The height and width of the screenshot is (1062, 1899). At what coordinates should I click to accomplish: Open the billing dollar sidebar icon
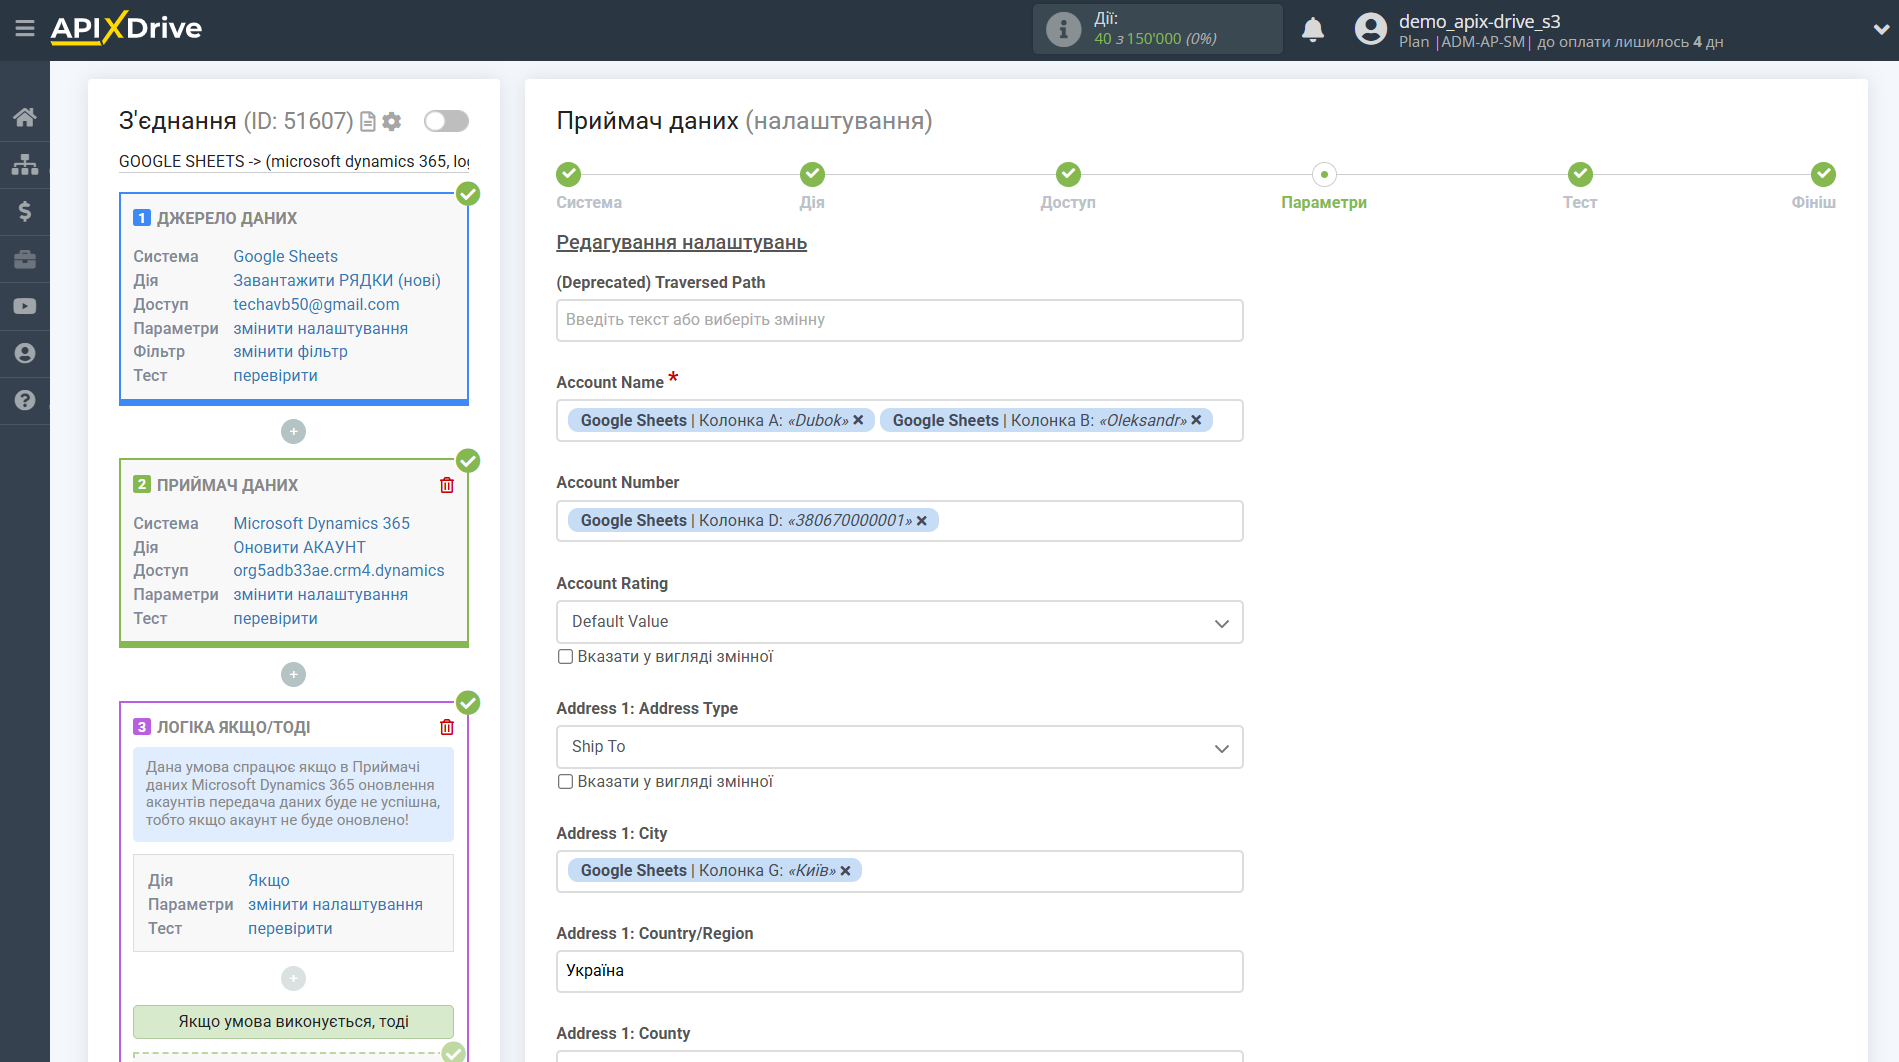pos(25,211)
